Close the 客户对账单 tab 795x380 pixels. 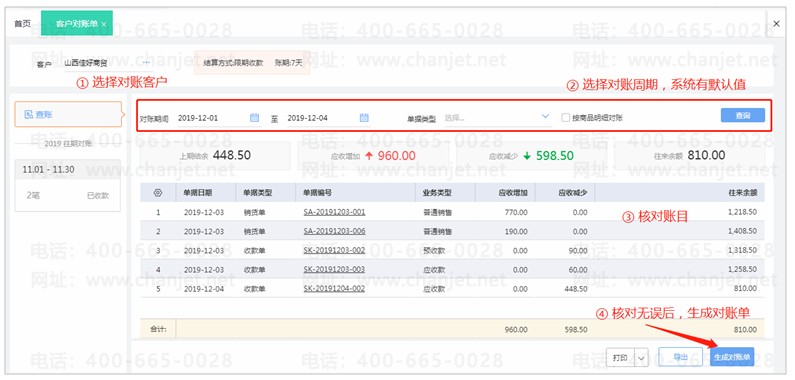[x=104, y=24]
